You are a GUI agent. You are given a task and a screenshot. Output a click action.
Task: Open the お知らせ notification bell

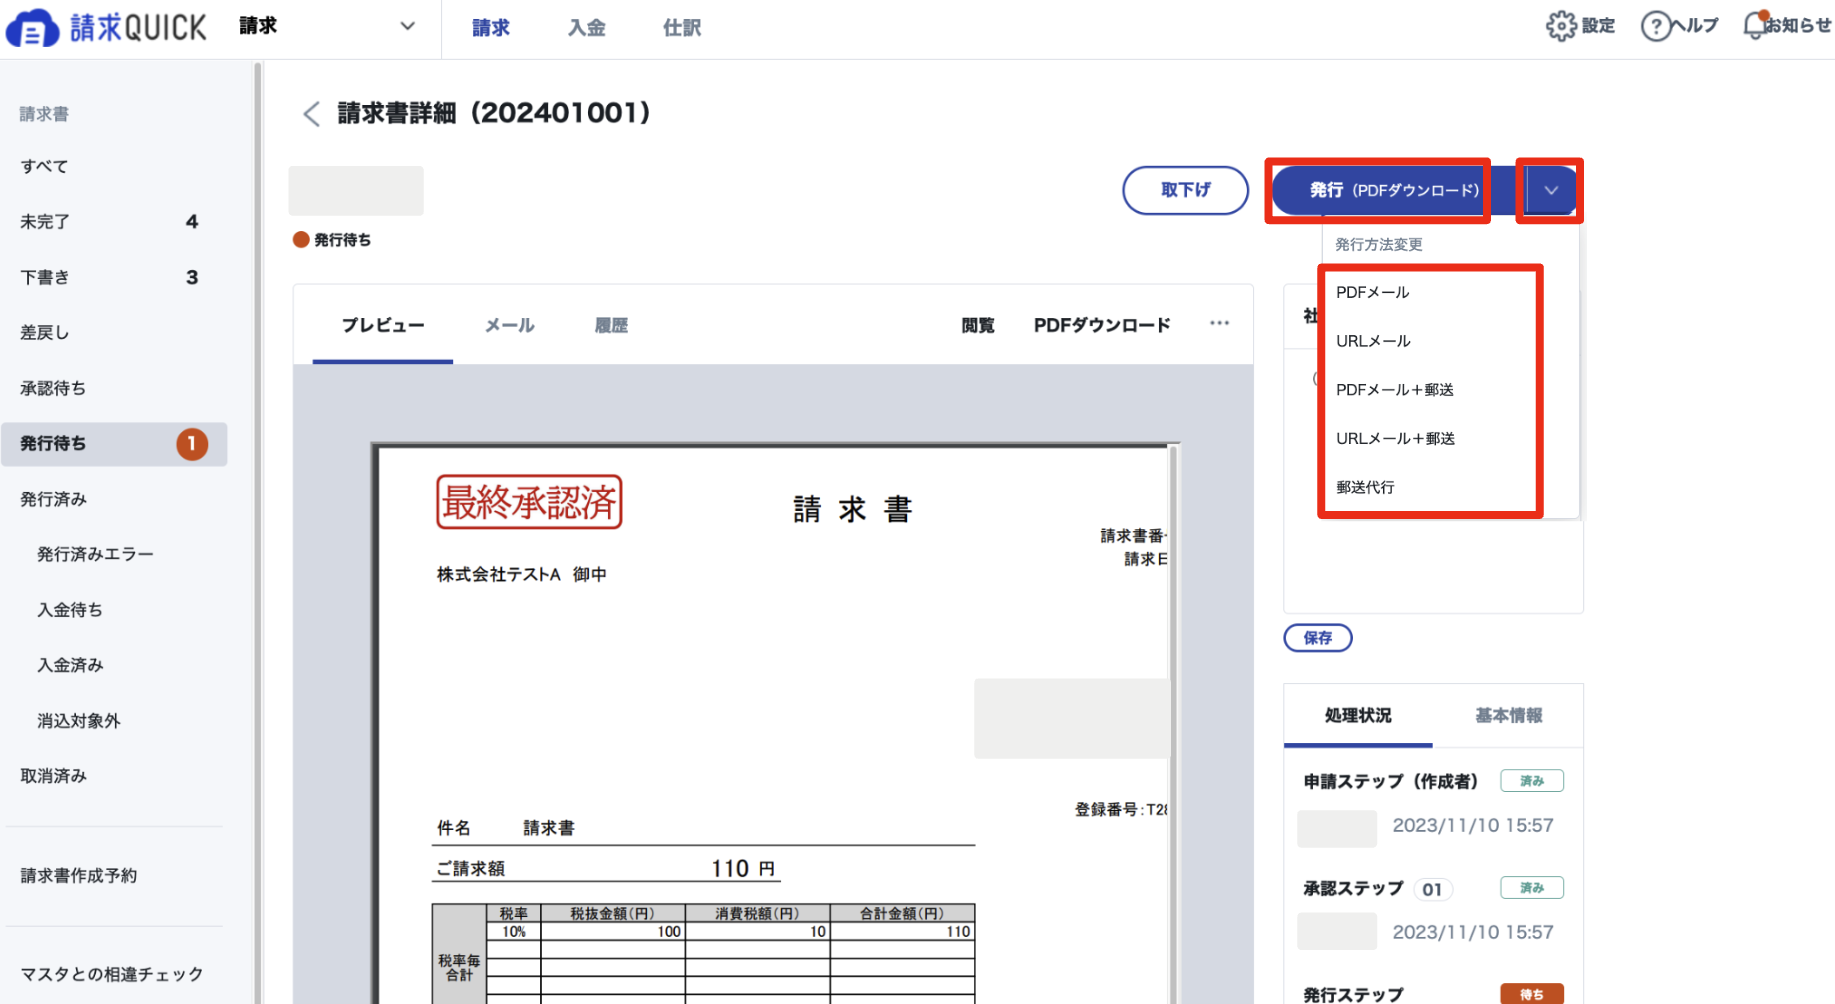pyautogui.click(x=1755, y=25)
